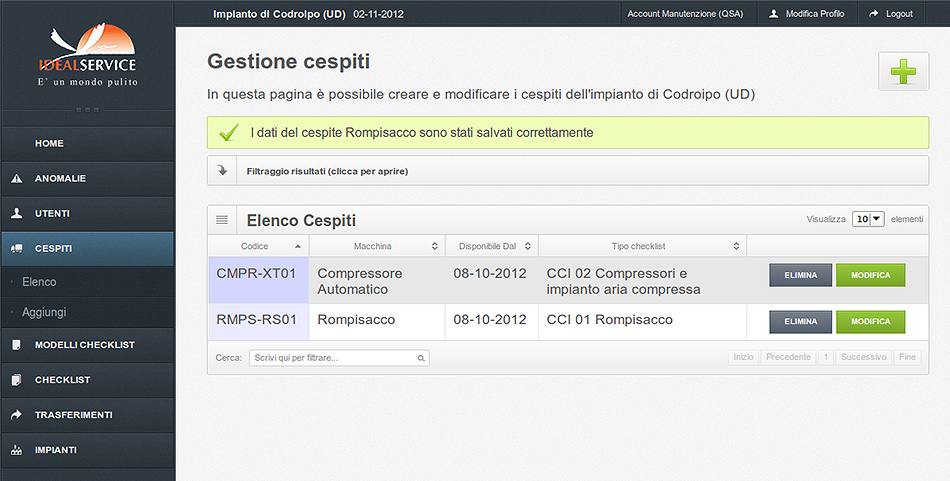Open the Trasferimenti menu item
Screen dimensions: 950x481
[x=87, y=415]
